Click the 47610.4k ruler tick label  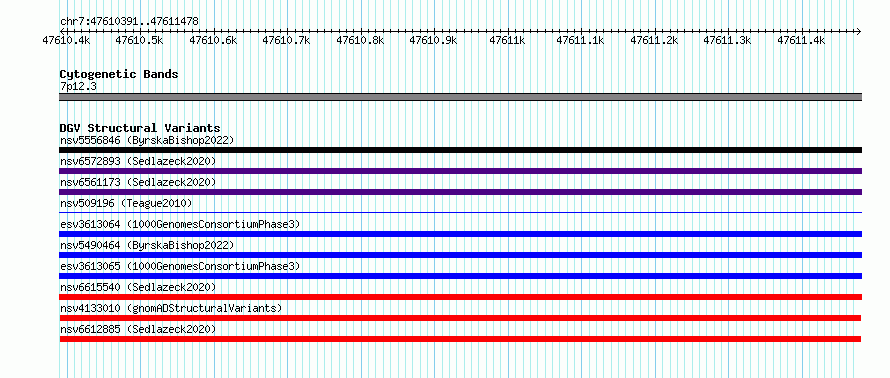(x=66, y=40)
